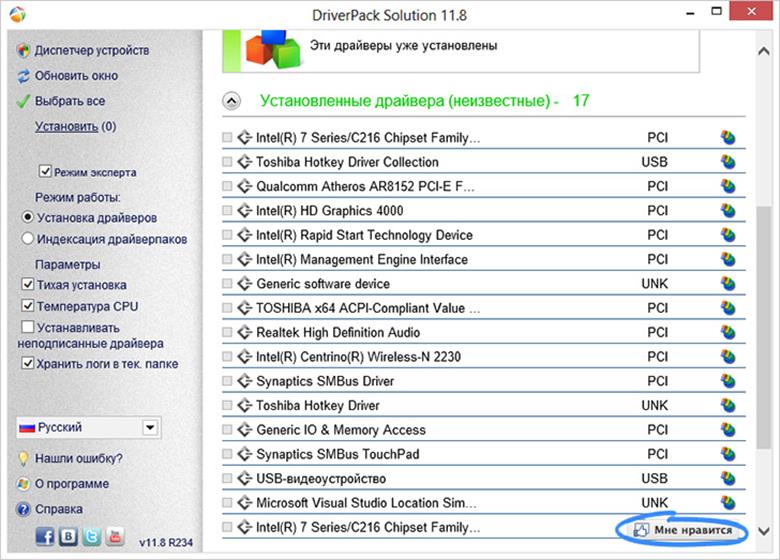
Task: Open the YouTube icon link
Action: point(114,536)
